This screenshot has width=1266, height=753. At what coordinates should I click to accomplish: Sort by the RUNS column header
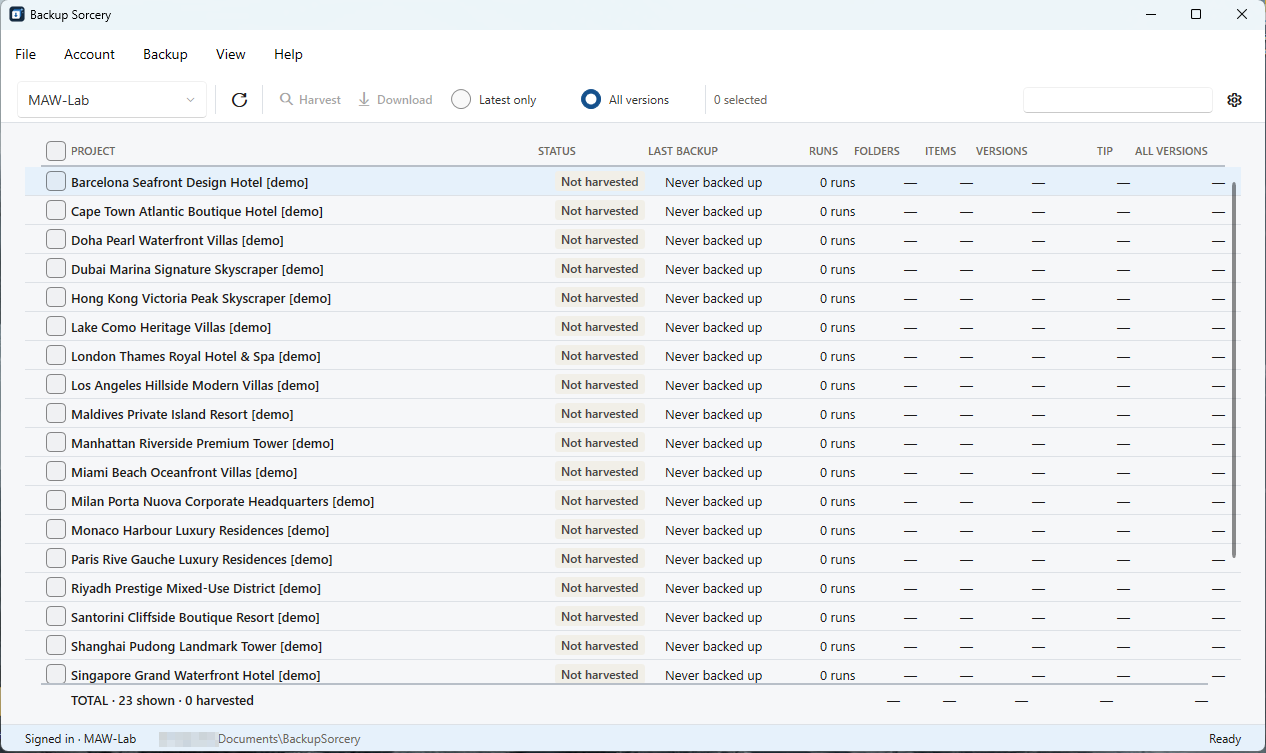824,151
